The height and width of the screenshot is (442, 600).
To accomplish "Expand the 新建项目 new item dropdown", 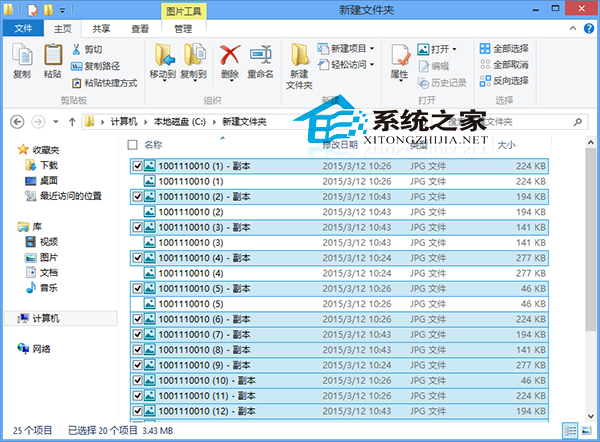I will pos(372,49).
